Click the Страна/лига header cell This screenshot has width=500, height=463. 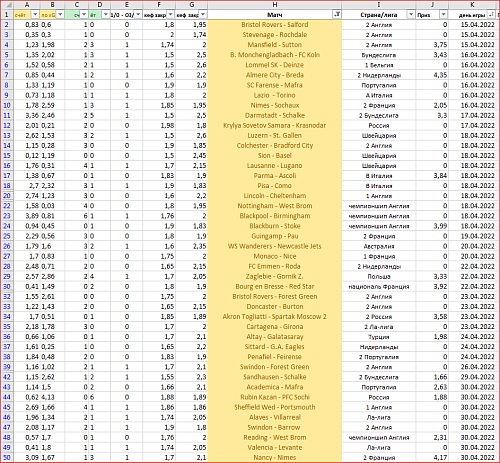379,15
